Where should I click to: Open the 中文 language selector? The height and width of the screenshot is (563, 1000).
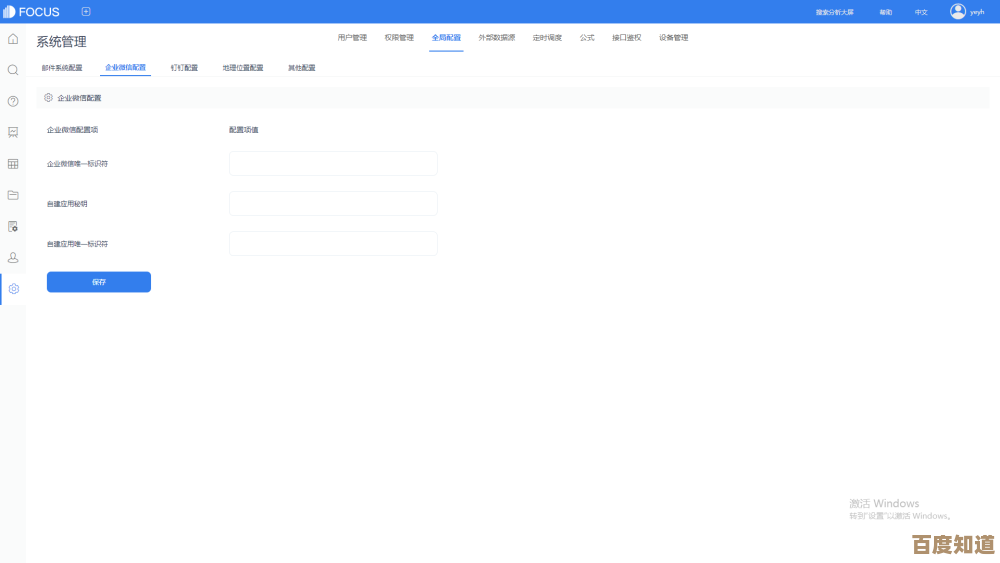coord(921,12)
